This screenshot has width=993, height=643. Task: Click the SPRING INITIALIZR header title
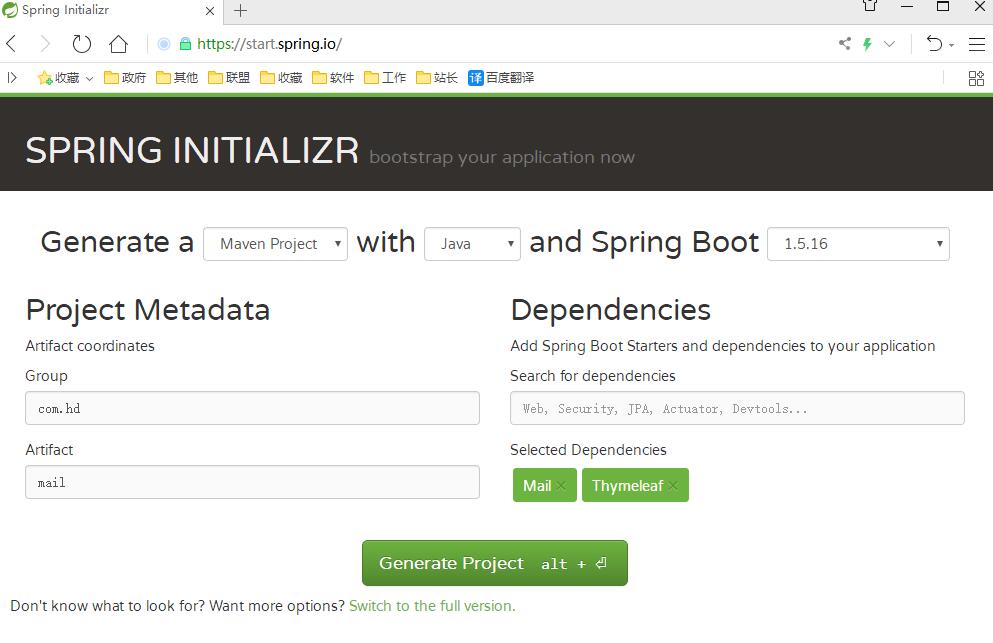pyautogui.click(x=192, y=150)
